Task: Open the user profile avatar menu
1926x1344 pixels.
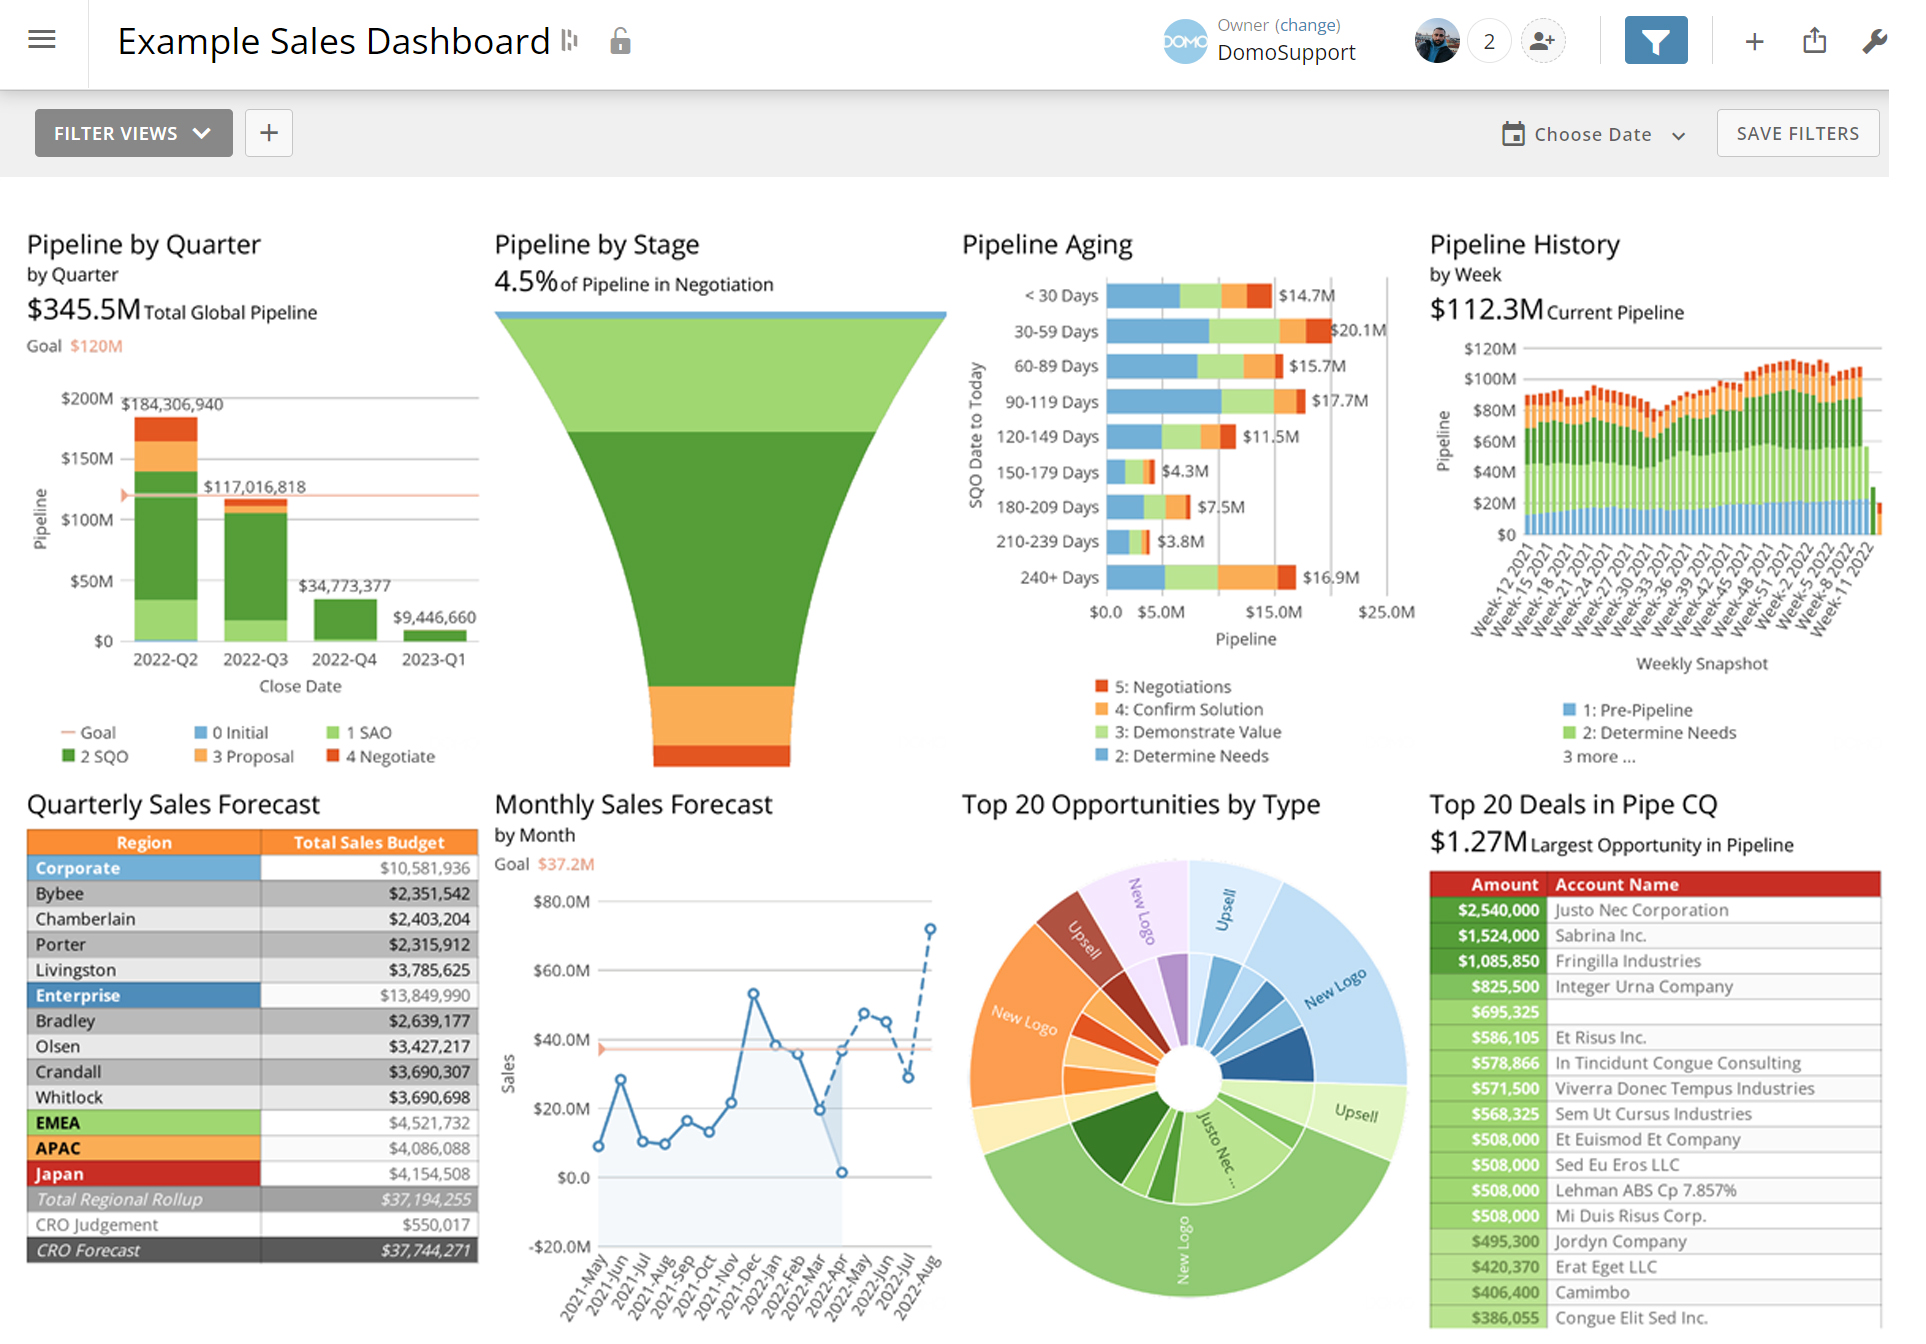Action: [1437, 40]
